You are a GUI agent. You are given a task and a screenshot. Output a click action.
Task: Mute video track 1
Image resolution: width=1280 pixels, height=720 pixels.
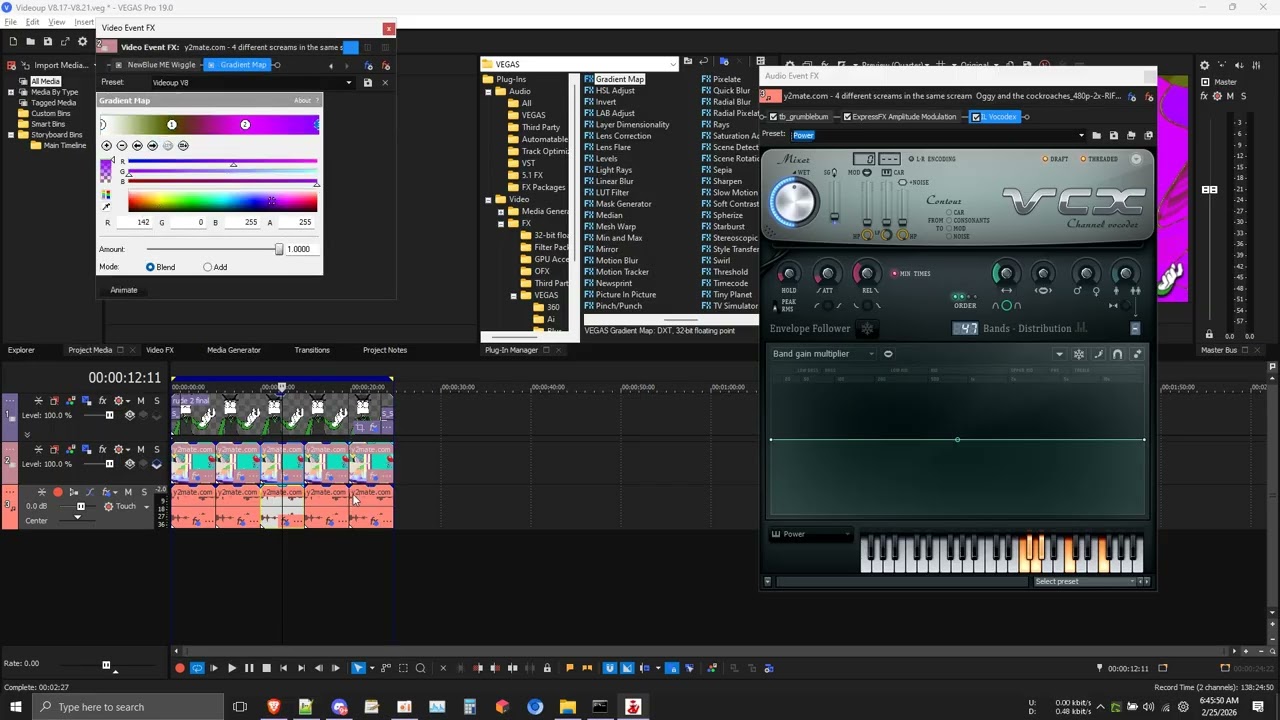(140, 401)
